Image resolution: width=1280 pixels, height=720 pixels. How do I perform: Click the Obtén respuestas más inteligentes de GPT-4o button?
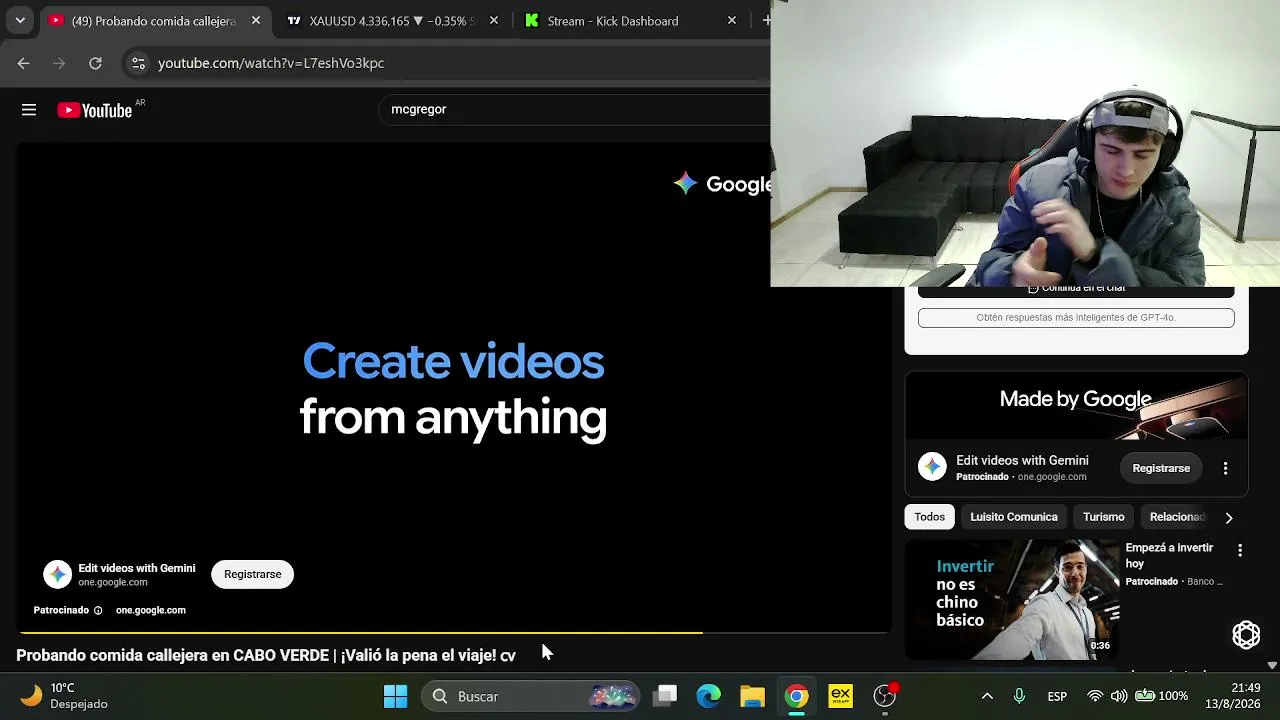[x=1076, y=318]
